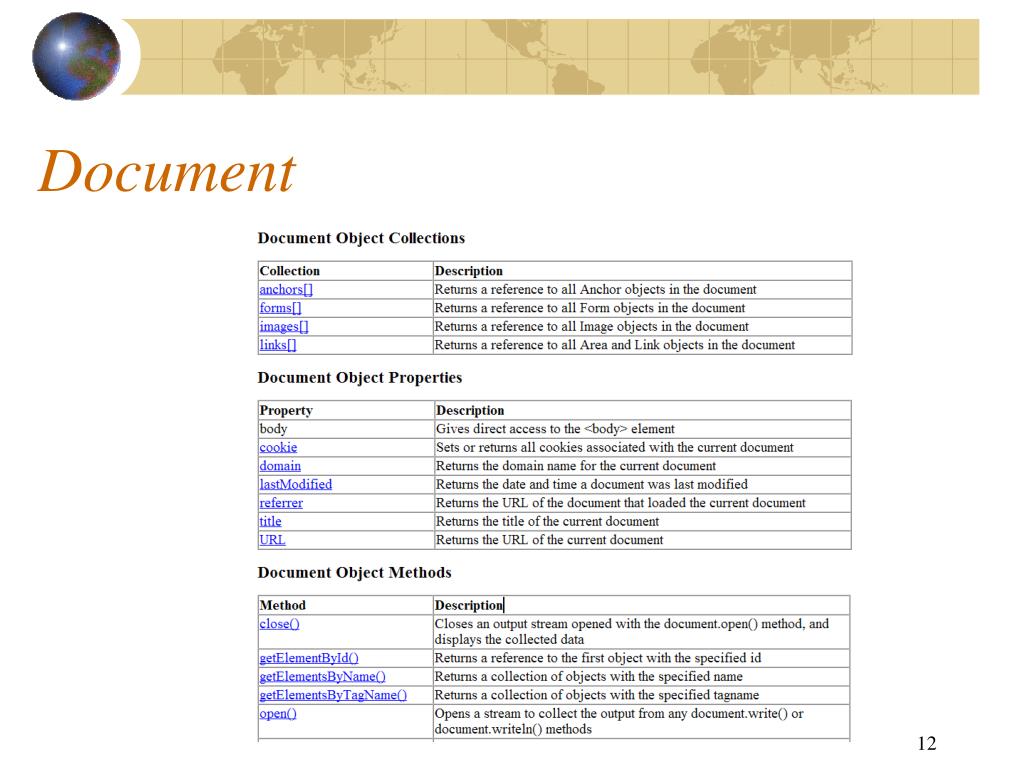
Task: Open the anchors[] collection link
Action: point(286,289)
